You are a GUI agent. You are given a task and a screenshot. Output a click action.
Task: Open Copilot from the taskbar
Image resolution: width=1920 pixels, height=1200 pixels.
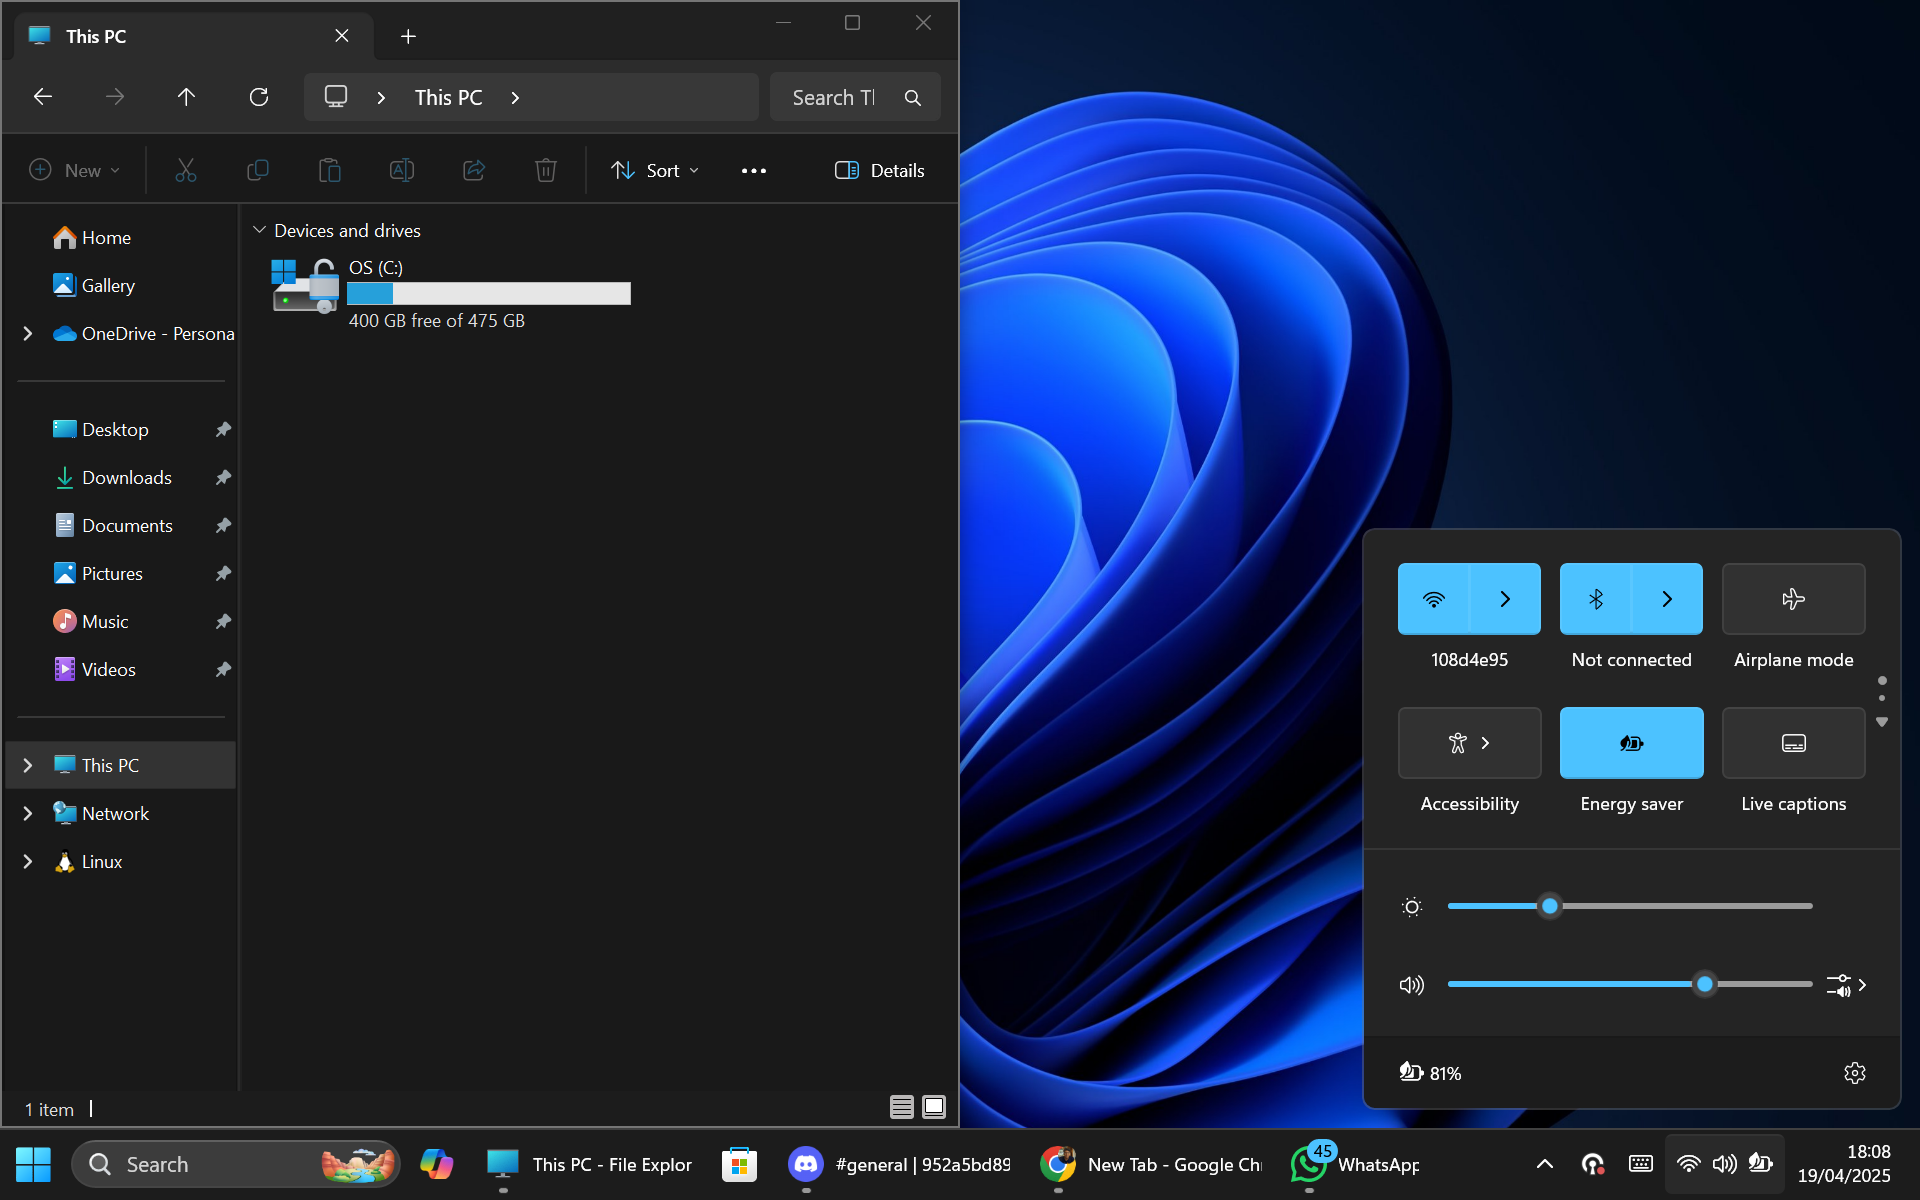click(x=436, y=1164)
